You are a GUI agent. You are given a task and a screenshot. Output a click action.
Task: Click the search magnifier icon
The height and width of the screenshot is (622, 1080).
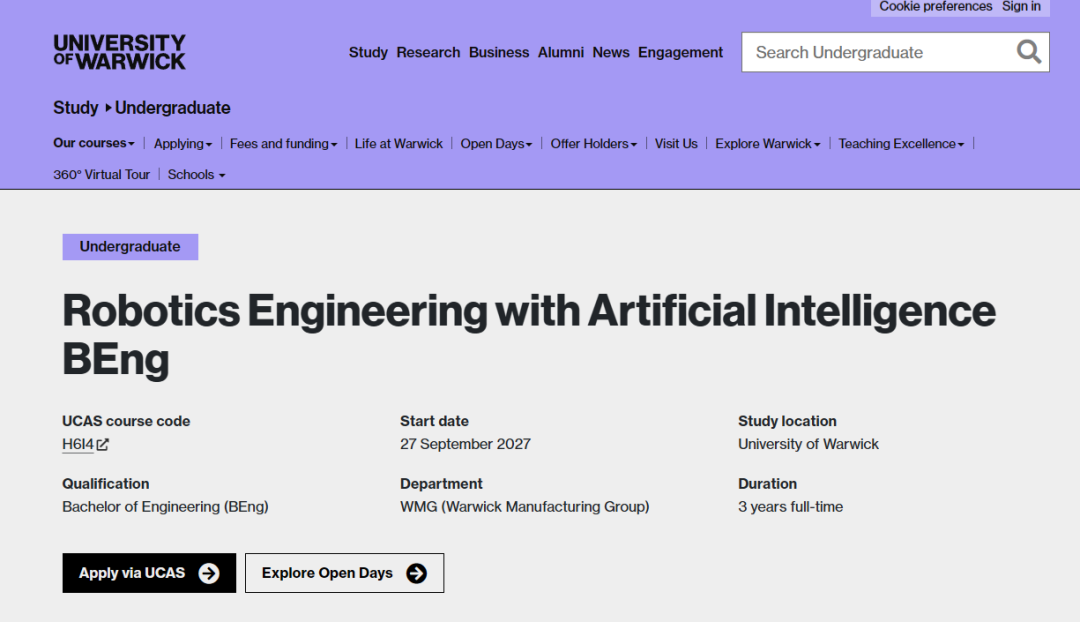pos(1028,52)
